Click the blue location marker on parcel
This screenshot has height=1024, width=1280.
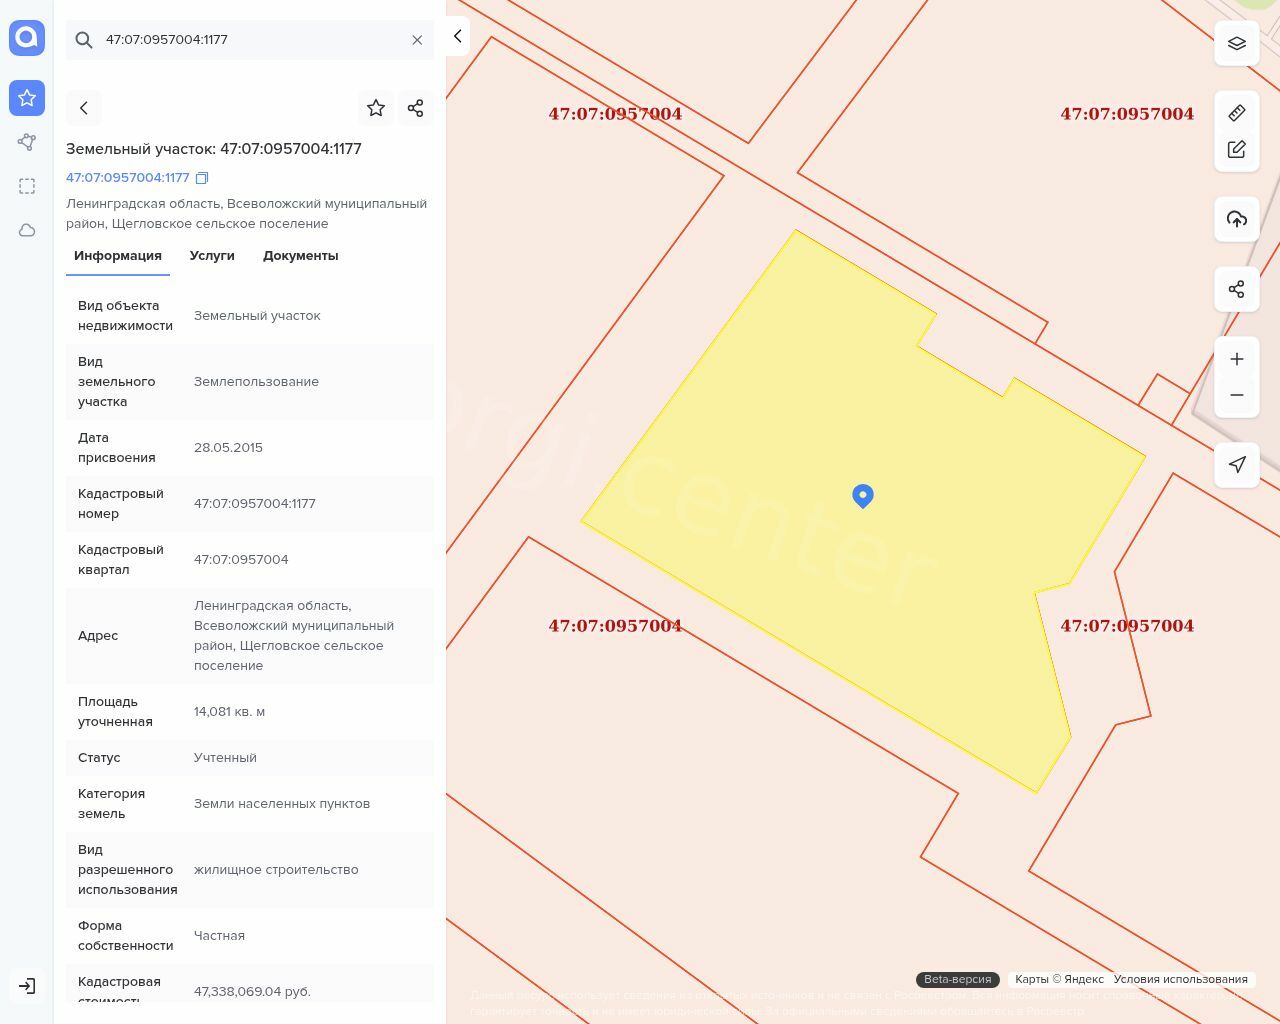coord(863,495)
